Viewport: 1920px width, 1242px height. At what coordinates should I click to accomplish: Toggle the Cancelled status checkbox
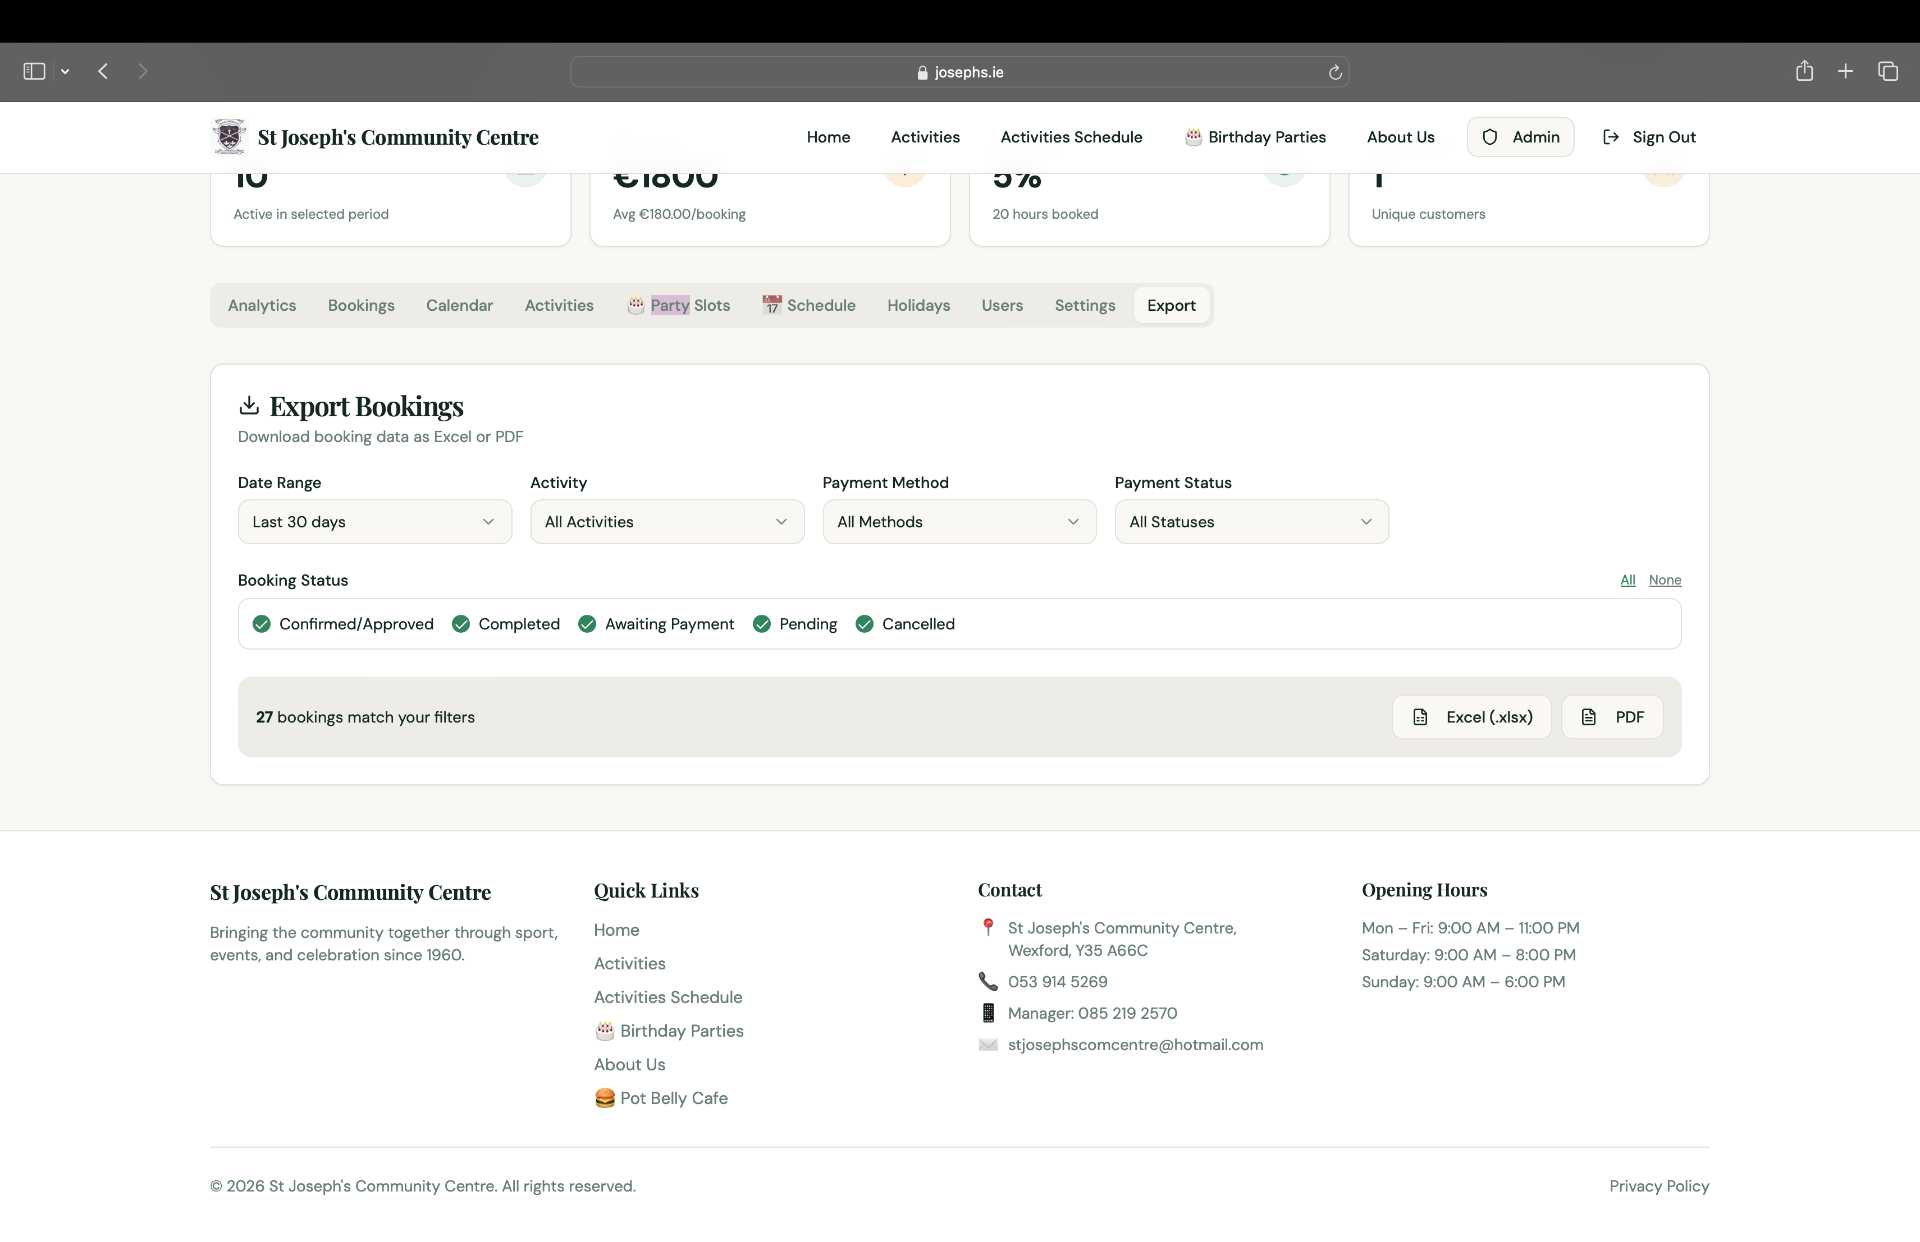point(864,624)
